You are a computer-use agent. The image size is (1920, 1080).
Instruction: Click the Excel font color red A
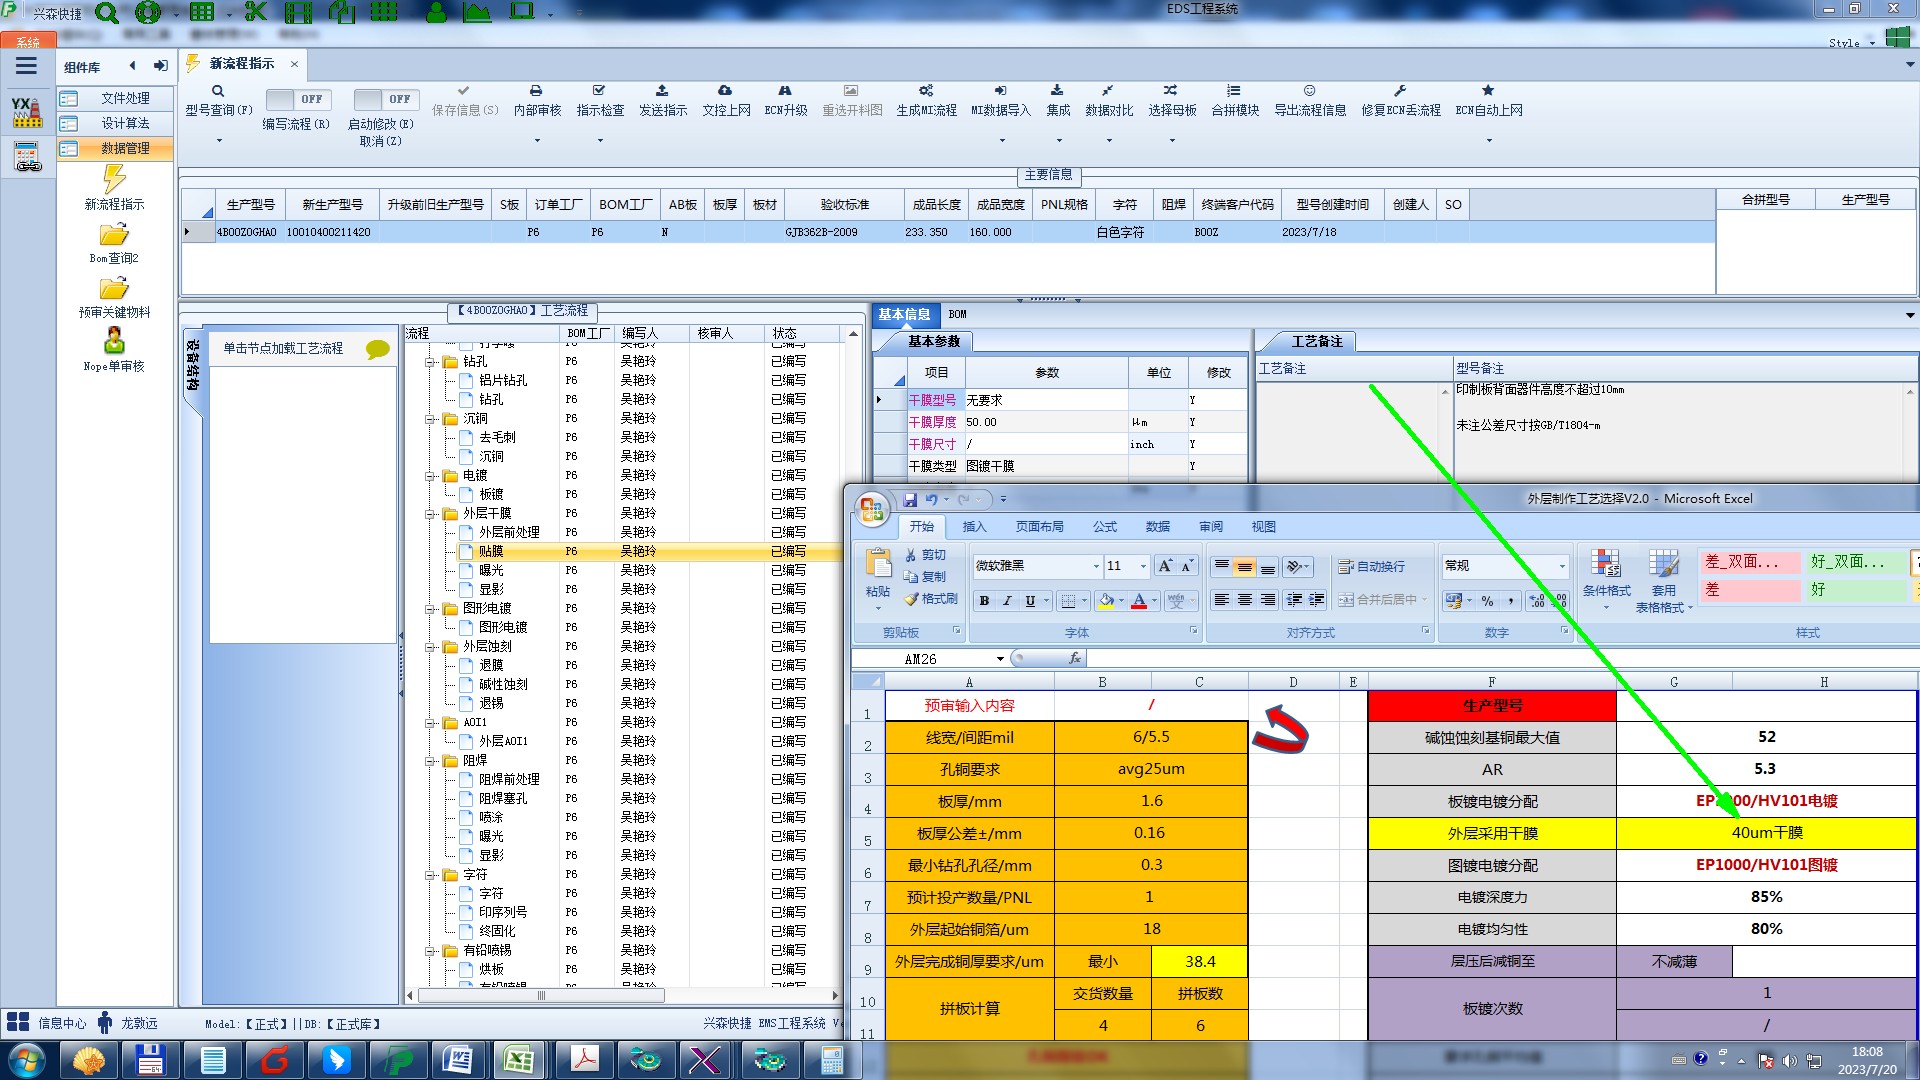pos(1138,600)
